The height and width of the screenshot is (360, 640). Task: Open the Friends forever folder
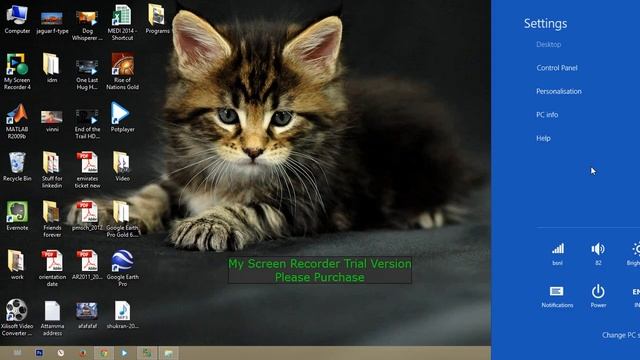pyautogui.click(x=52, y=220)
